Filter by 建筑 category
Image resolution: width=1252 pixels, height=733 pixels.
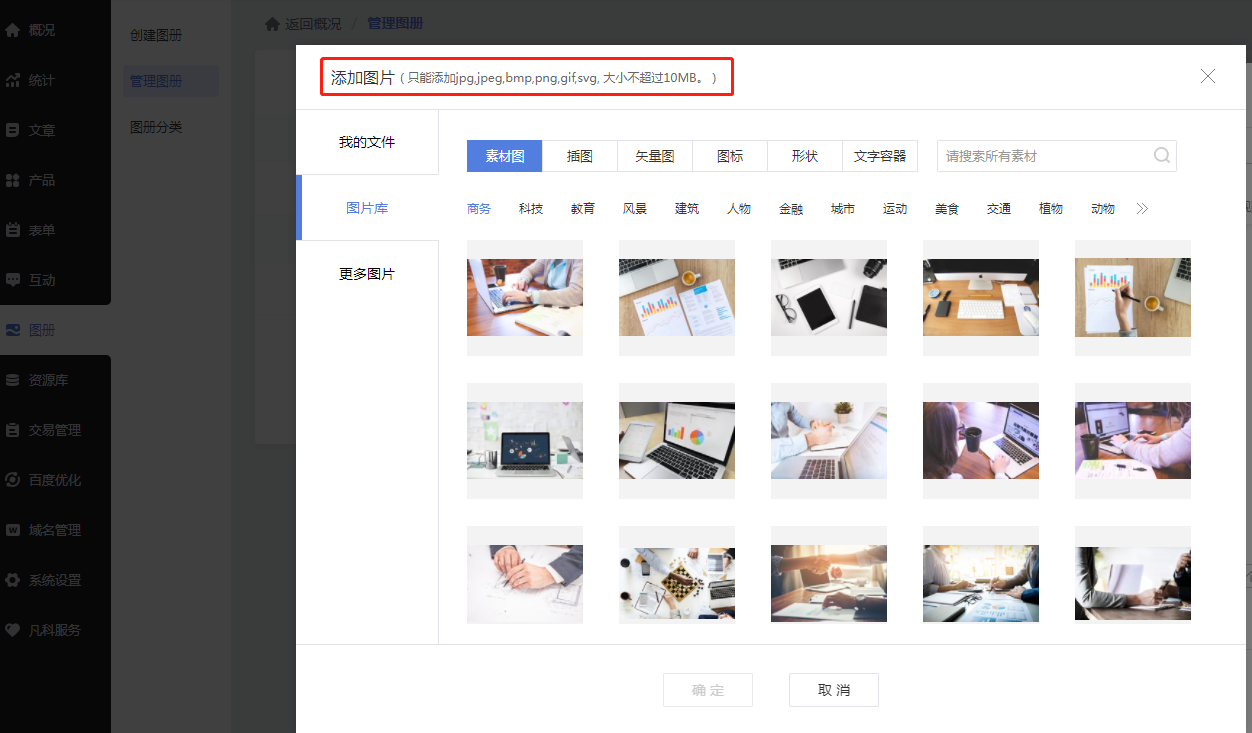pos(687,209)
